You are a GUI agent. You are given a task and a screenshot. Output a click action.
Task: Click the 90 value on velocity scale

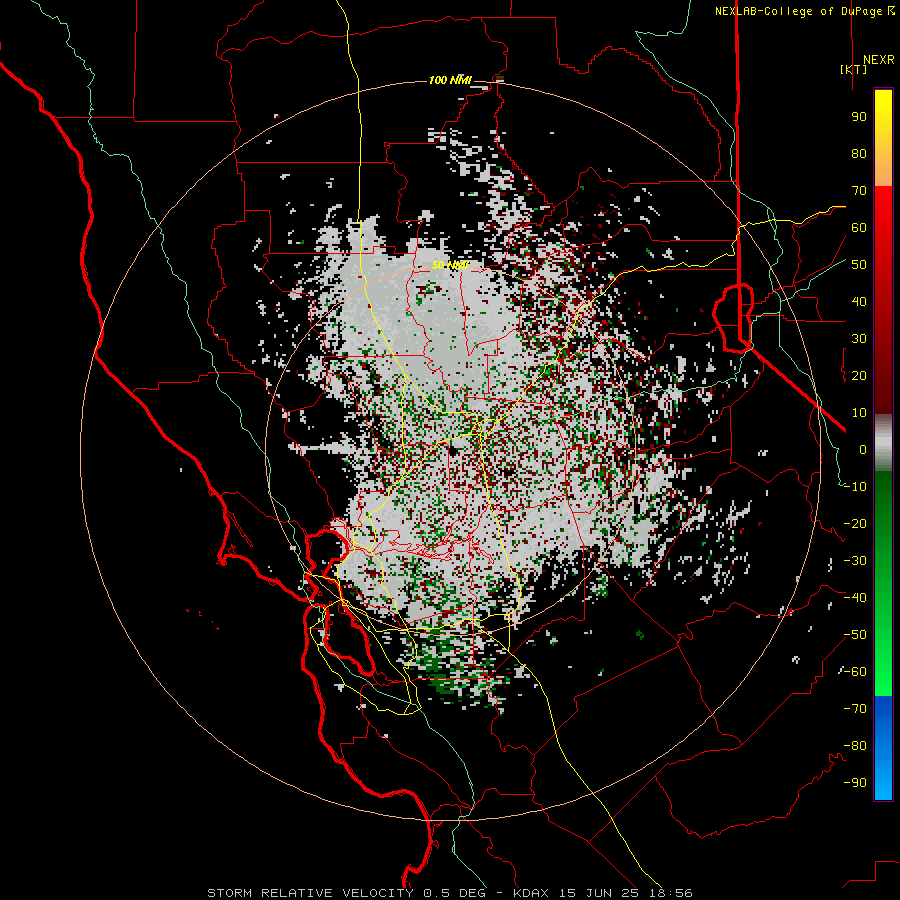coord(859,117)
